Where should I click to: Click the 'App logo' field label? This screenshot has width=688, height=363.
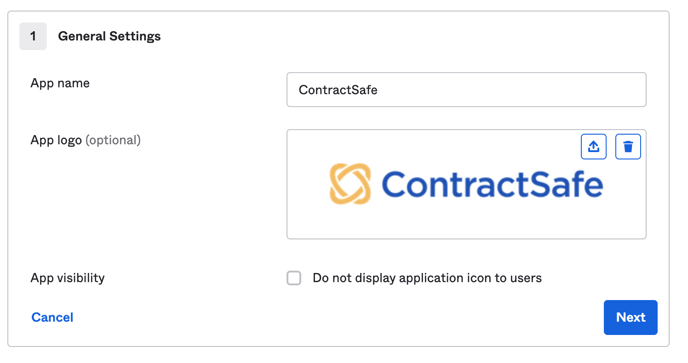[x=56, y=140]
